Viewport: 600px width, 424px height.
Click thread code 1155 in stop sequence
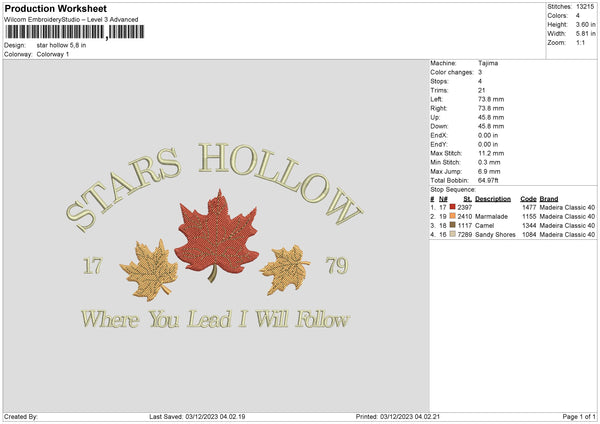pos(529,217)
